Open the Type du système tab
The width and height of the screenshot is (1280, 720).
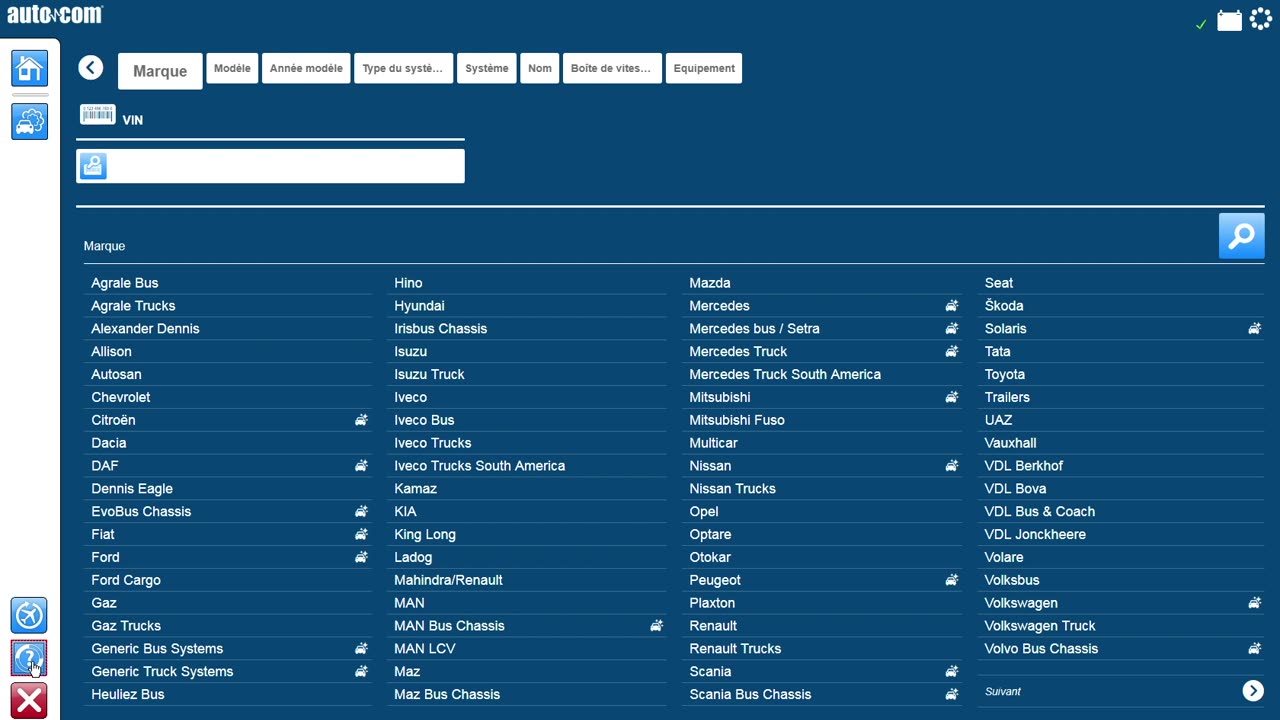pyautogui.click(x=403, y=68)
